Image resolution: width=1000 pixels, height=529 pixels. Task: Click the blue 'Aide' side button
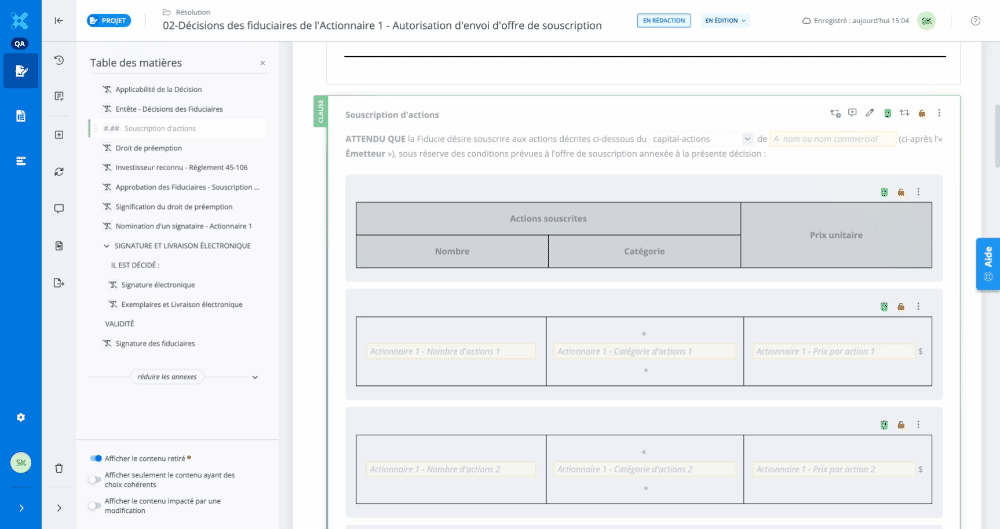(x=987, y=264)
